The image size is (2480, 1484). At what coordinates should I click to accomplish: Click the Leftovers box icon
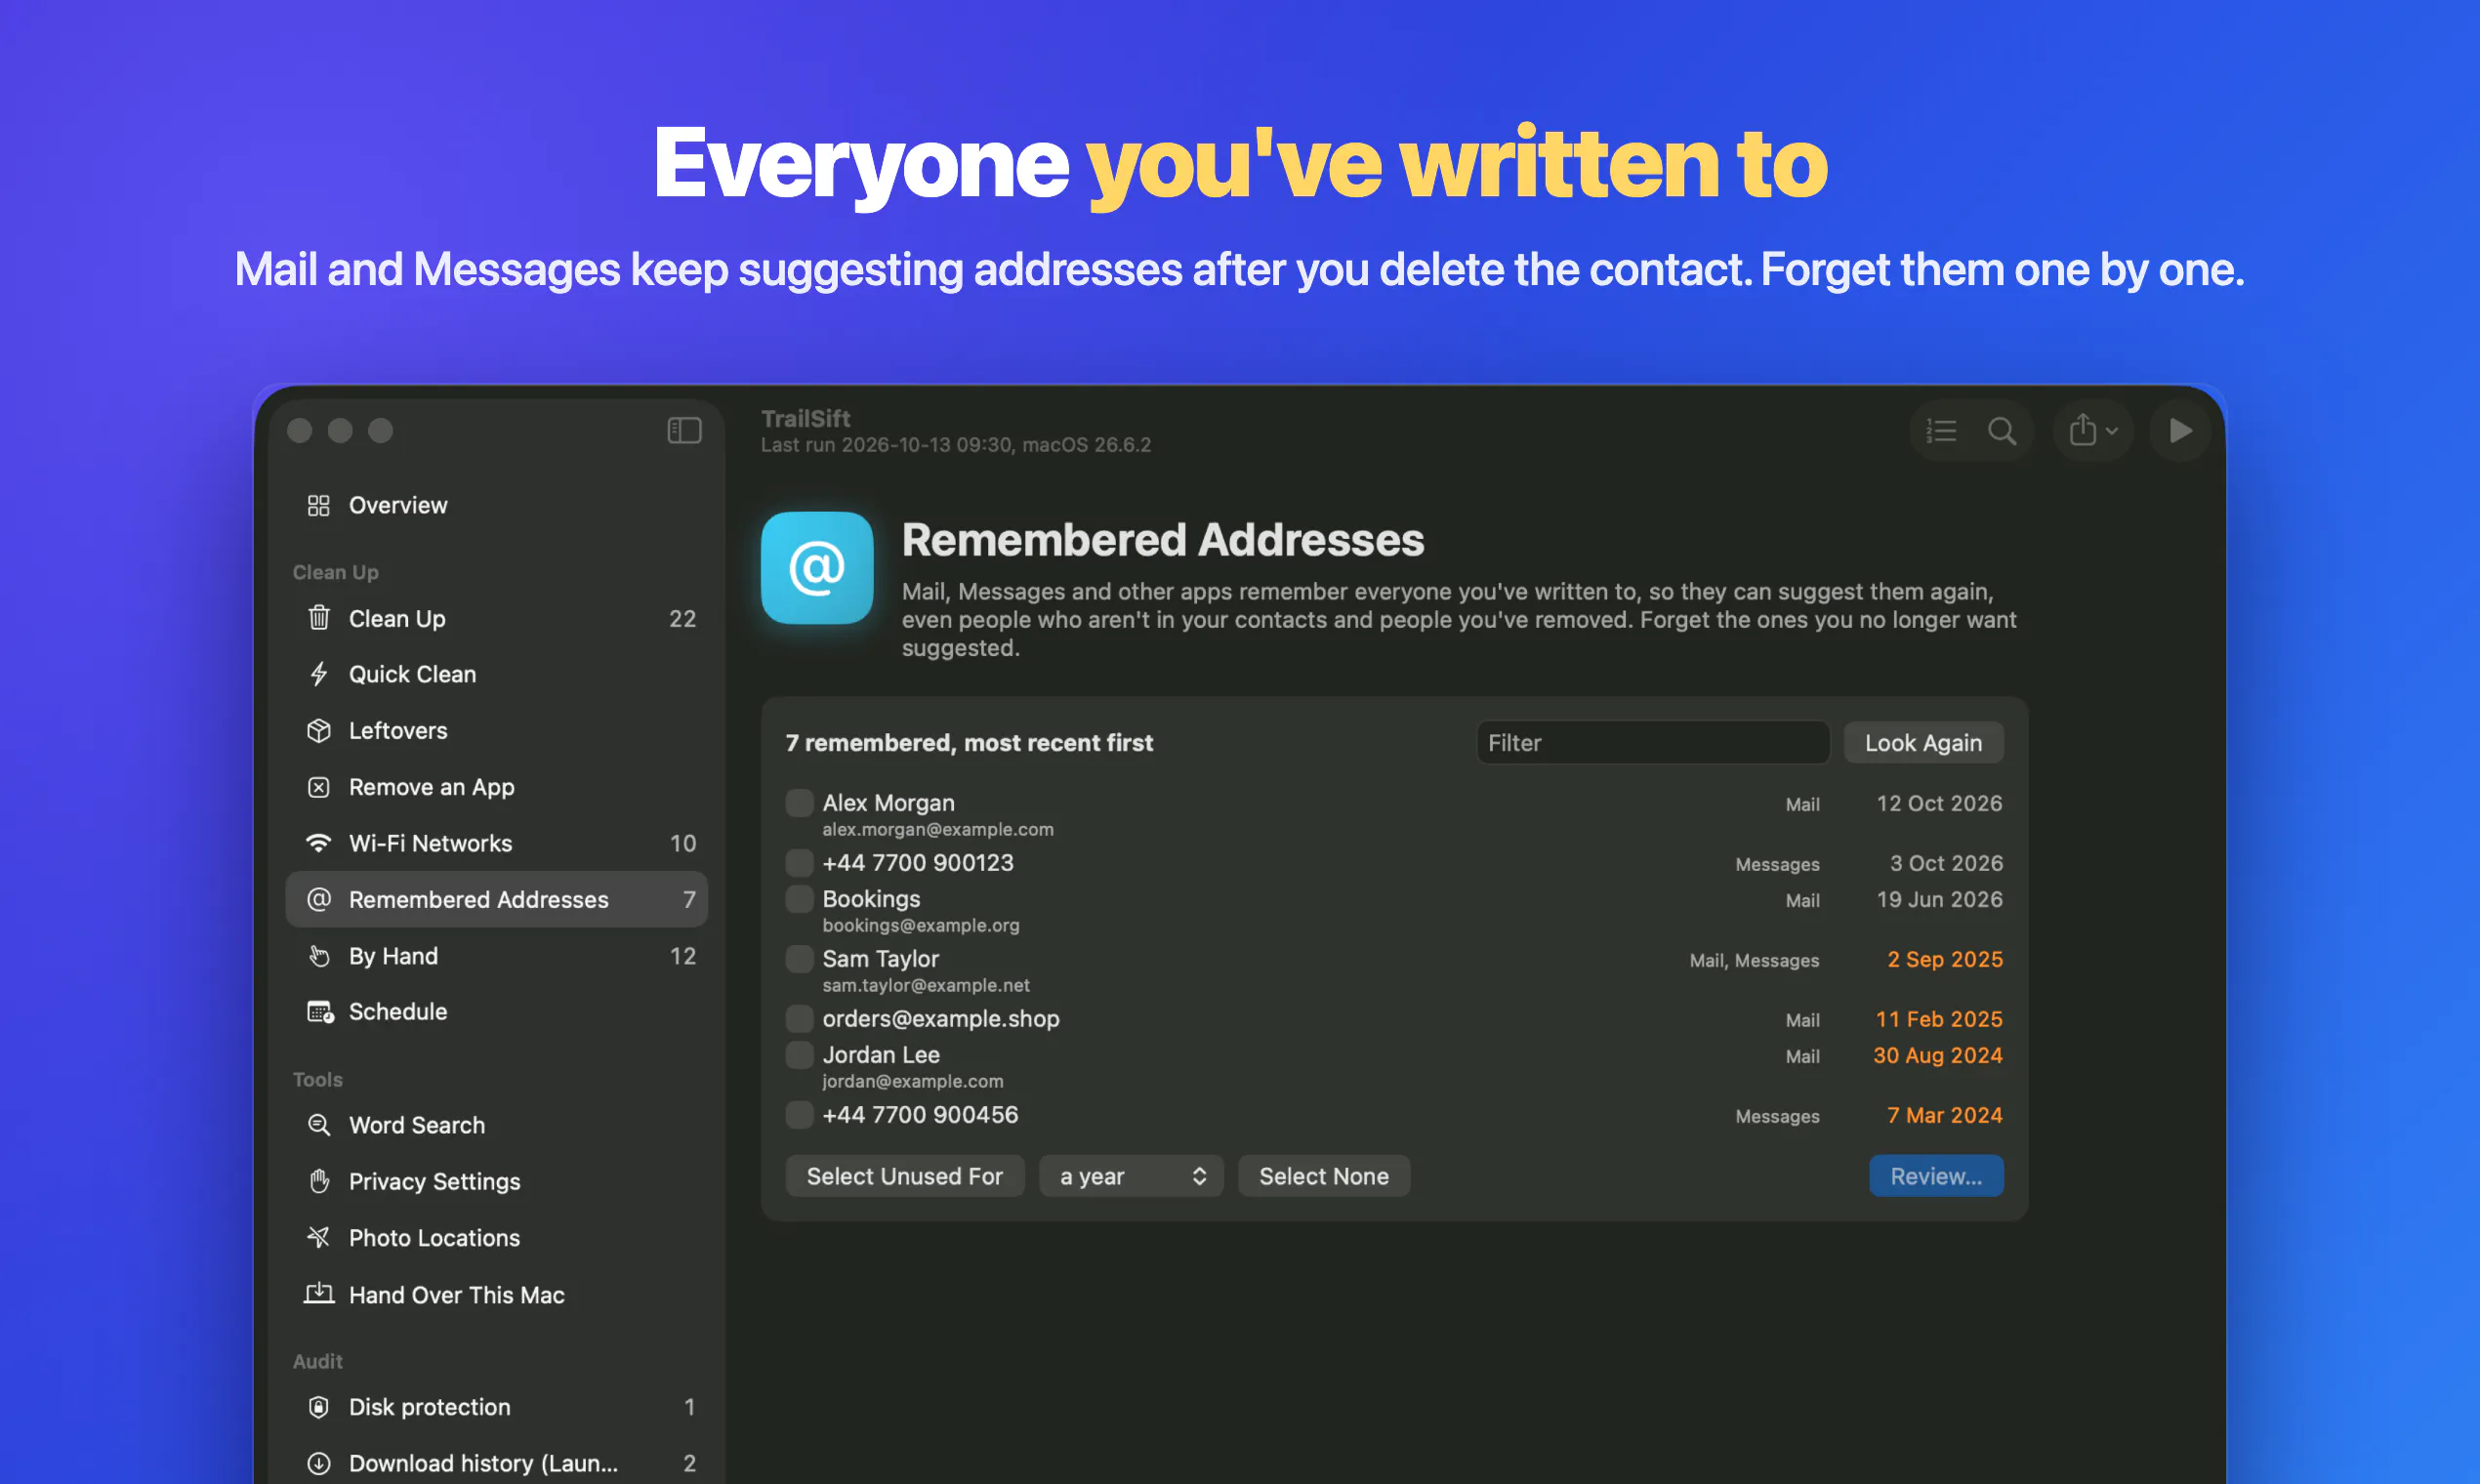tap(318, 731)
